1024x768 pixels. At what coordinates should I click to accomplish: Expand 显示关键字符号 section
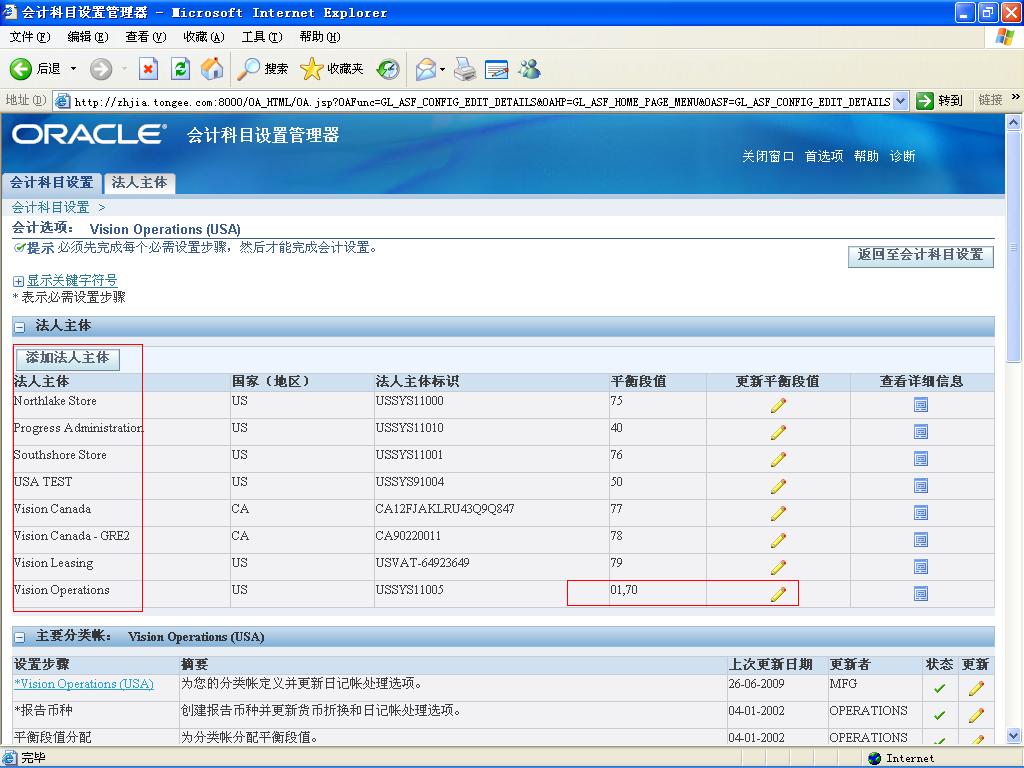(18, 281)
